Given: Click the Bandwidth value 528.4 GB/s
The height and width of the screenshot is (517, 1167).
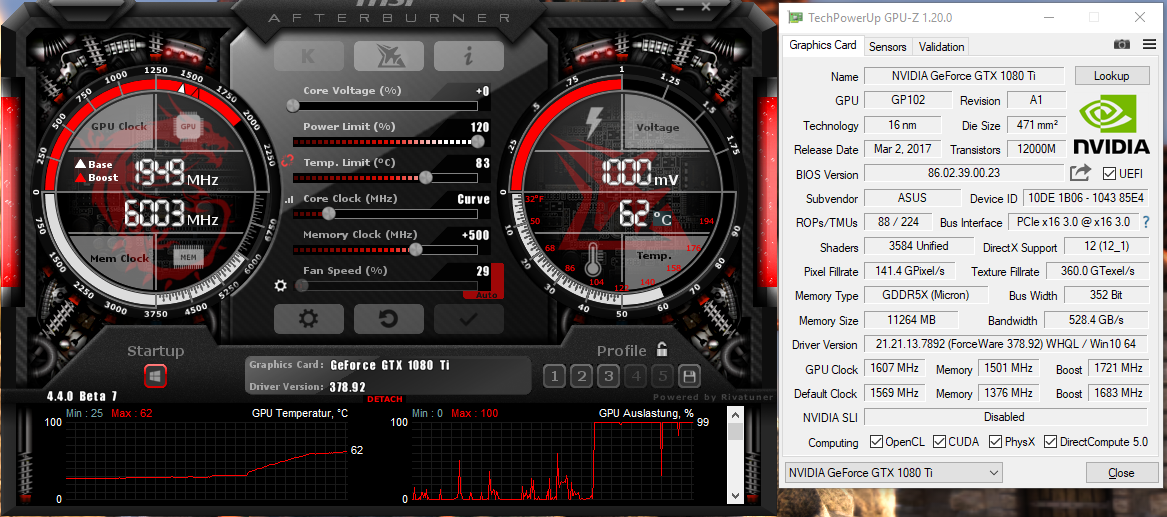Looking at the screenshot, I should point(1096,320).
